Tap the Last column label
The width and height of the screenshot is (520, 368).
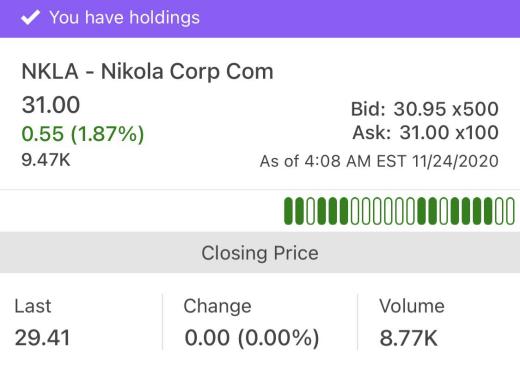point(33,306)
